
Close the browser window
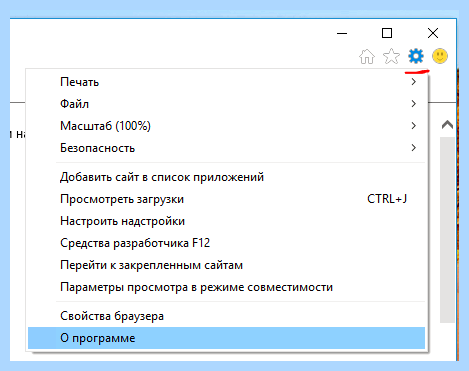(x=433, y=33)
